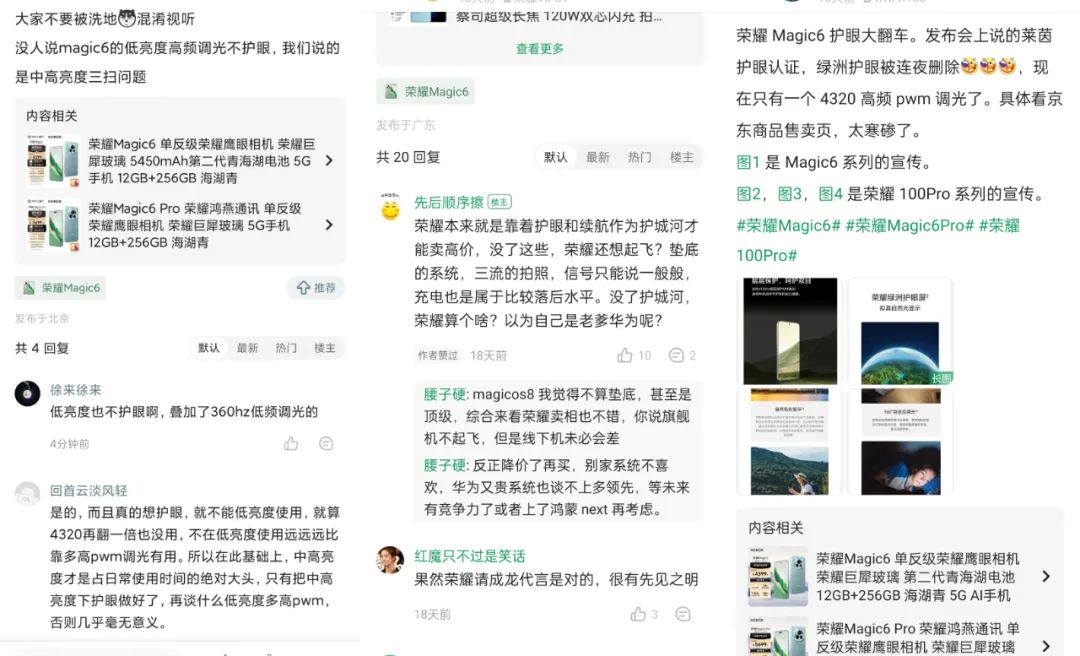Open the #荣耀Magic6# hashtag

click(788, 225)
